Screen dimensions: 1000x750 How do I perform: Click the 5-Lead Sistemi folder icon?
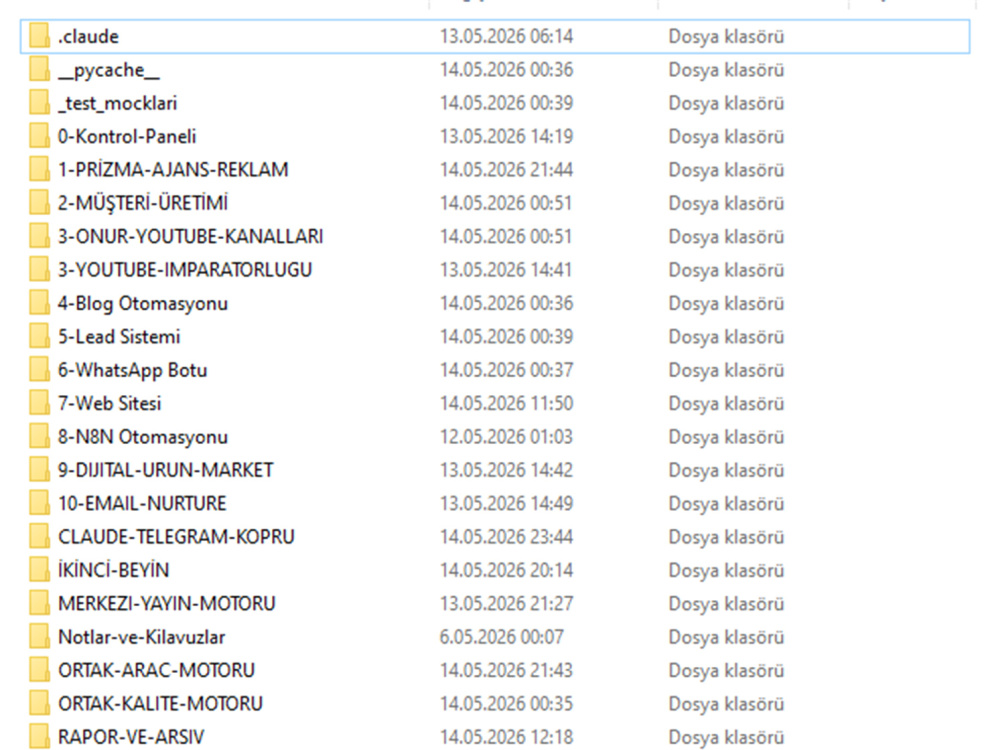click(x=39, y=336)
